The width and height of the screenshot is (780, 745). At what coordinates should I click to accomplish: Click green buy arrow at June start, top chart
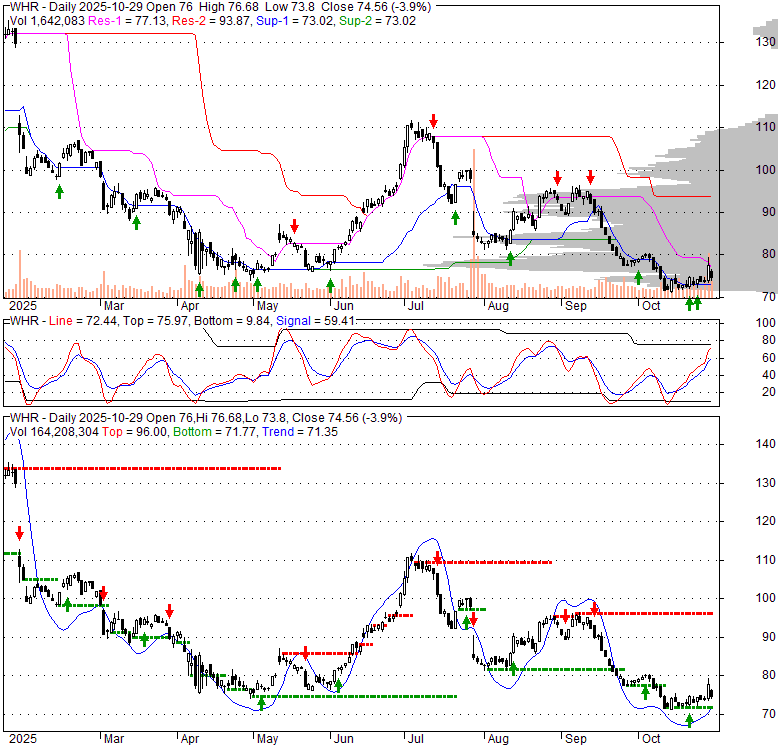click(330, 285)
